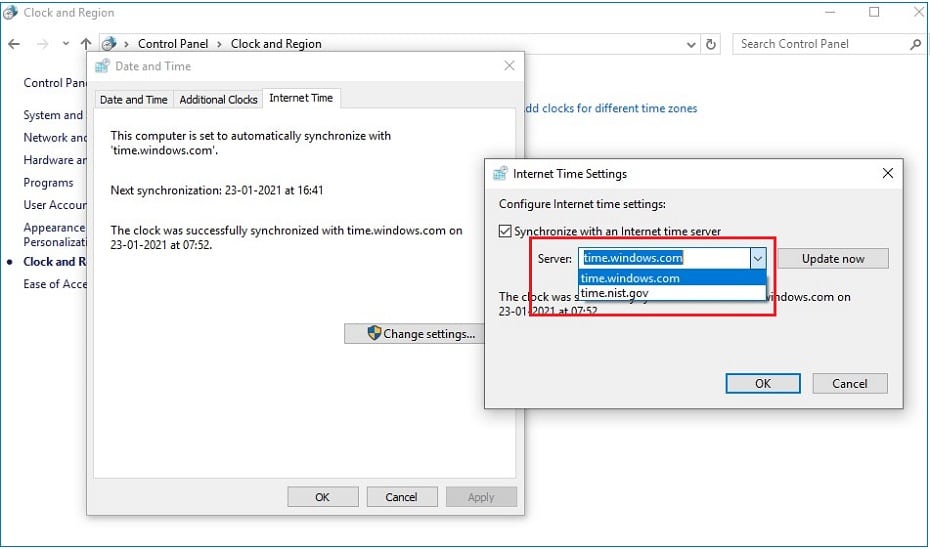Select Clock and Region breadcrumb
Viewport: 930px width, 549px height.
276,44
